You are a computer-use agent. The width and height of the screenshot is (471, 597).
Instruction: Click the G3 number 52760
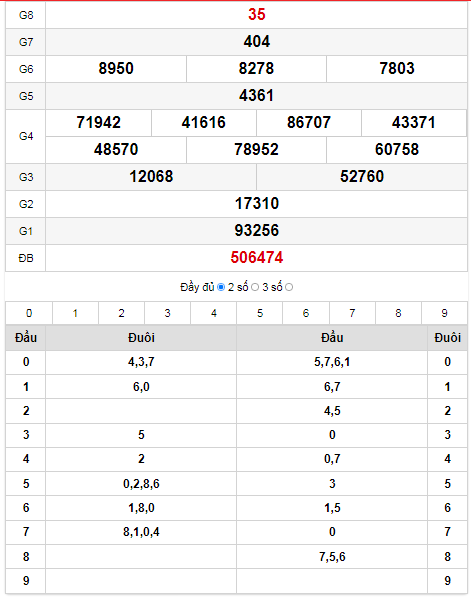pyautogui.click(x=362, y=177)
